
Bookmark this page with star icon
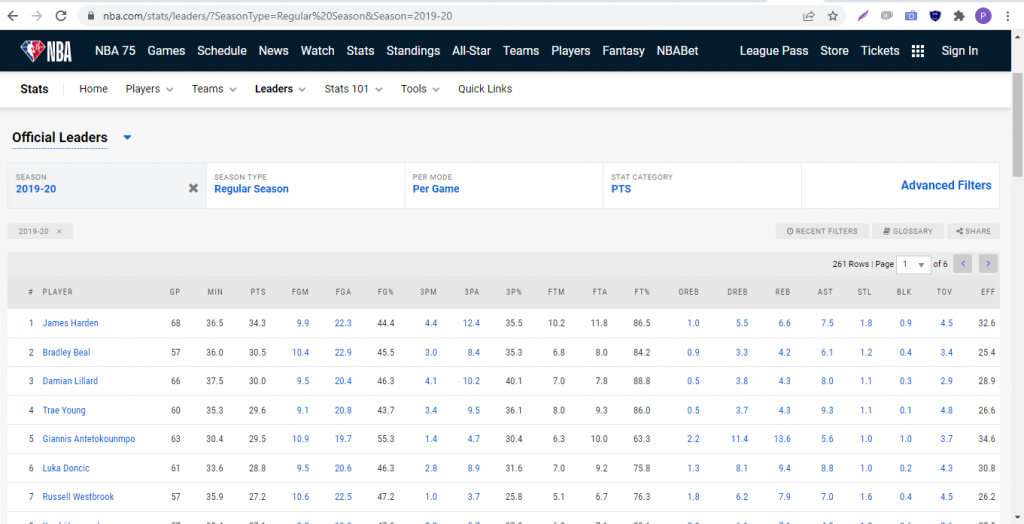click(x=833, y=16)
